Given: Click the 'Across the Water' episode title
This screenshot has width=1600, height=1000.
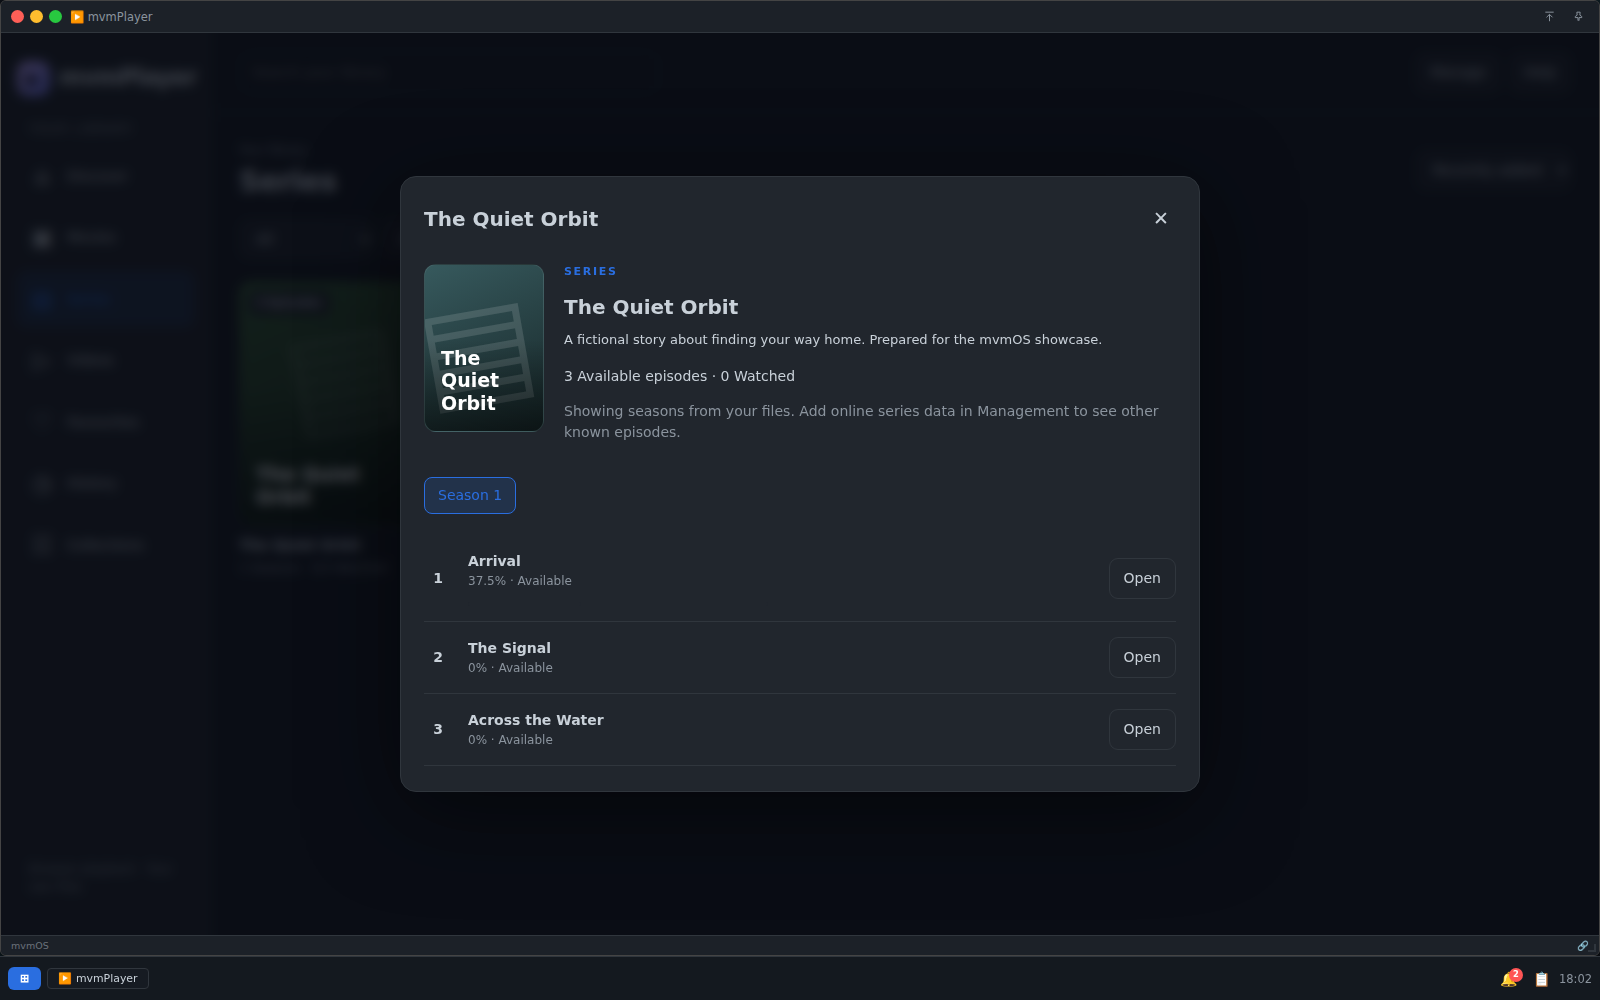Looking at the screenshot, I should point(536,720).
